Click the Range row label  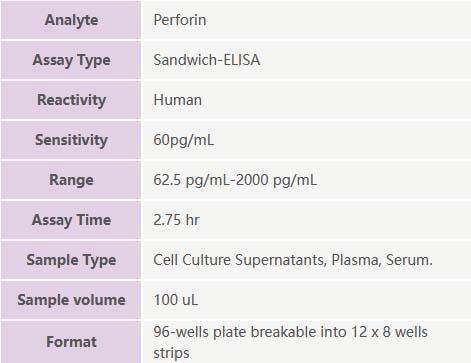point(71,180)
